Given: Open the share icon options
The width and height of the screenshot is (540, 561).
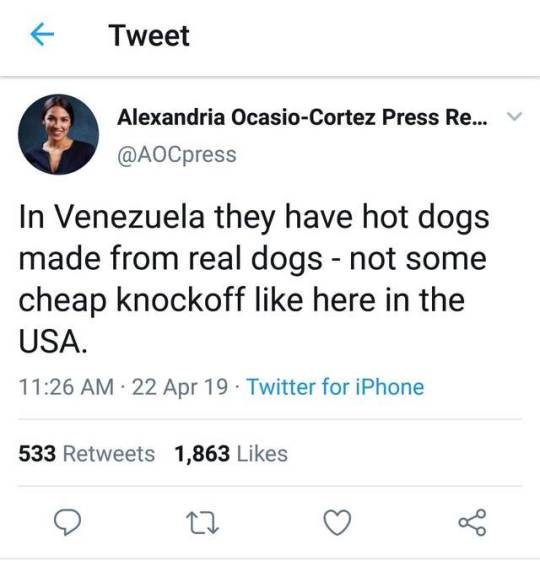Looking at the screenshot, I should [472, 522].
